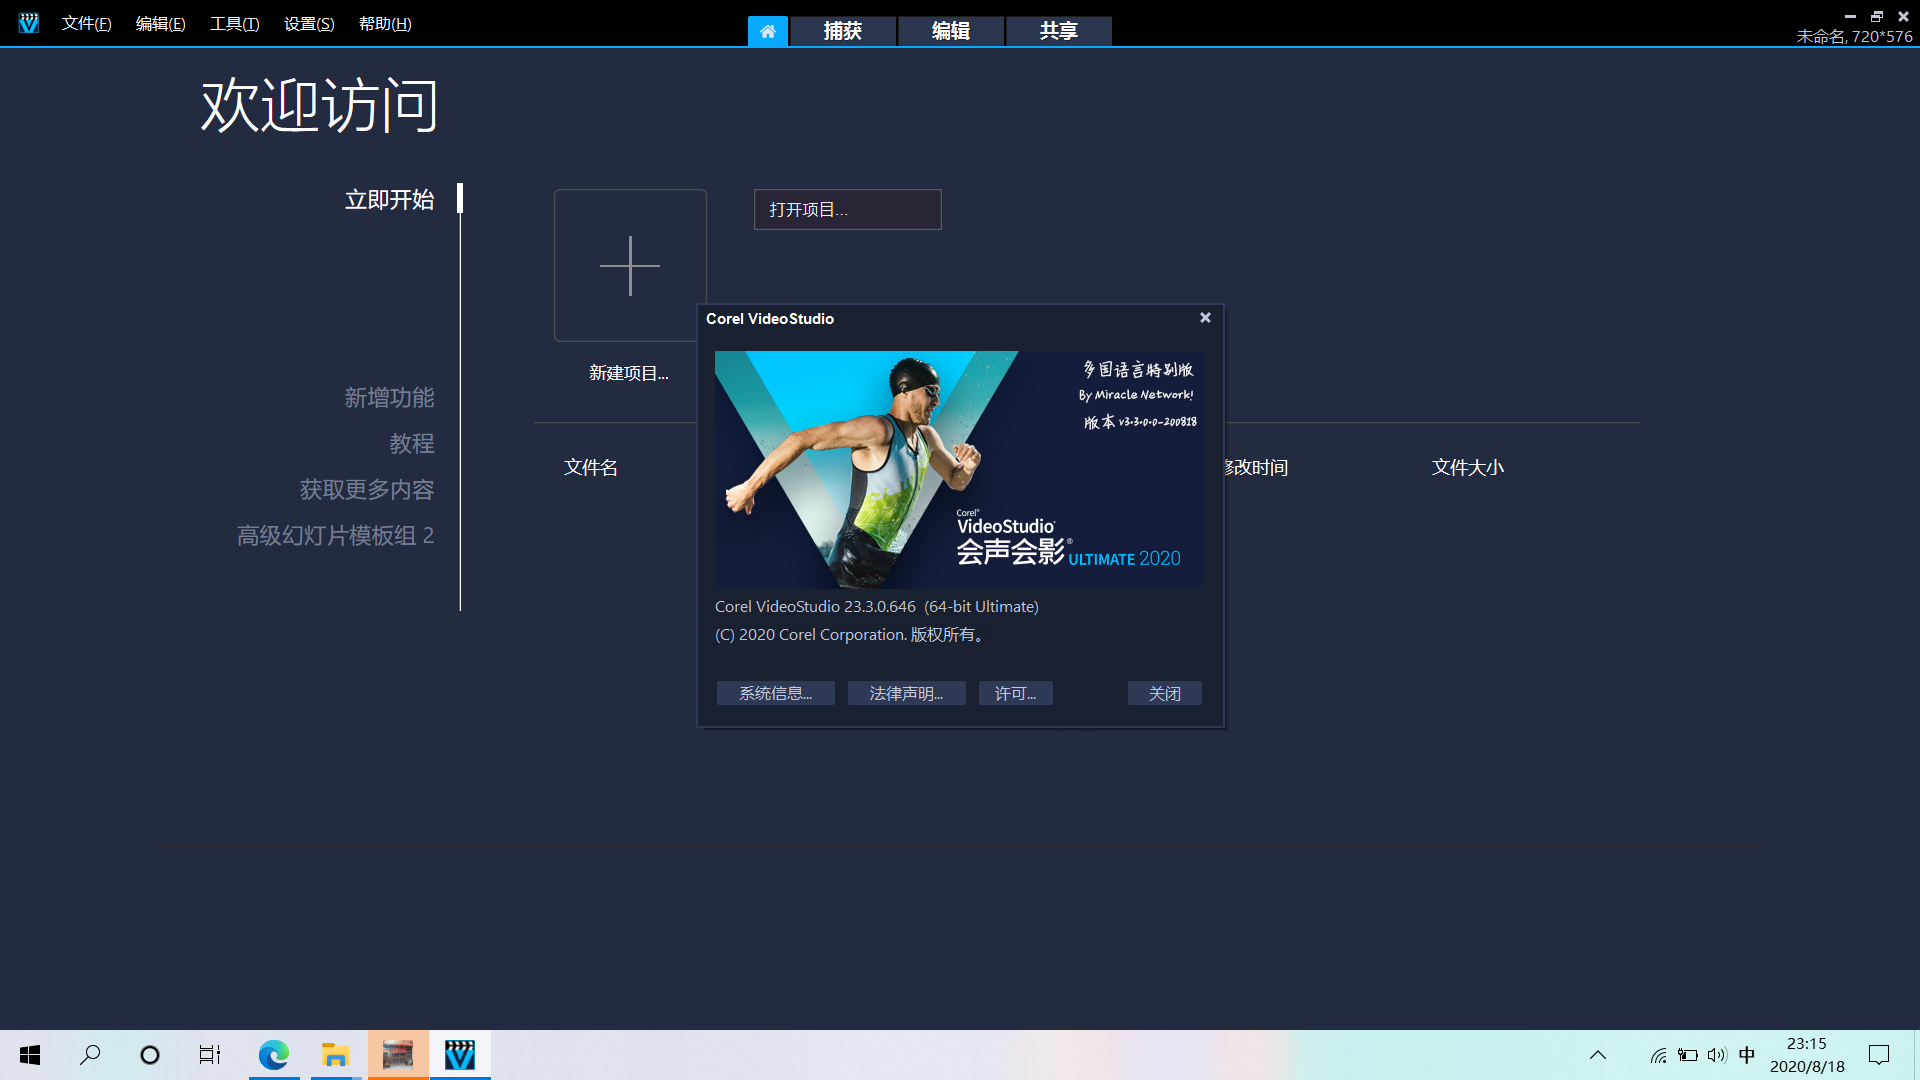Image resolution: width=1920 pixels, height=1080 pixels.
Task: Sort by 修改时间 column header
Action: (1256, 468)
